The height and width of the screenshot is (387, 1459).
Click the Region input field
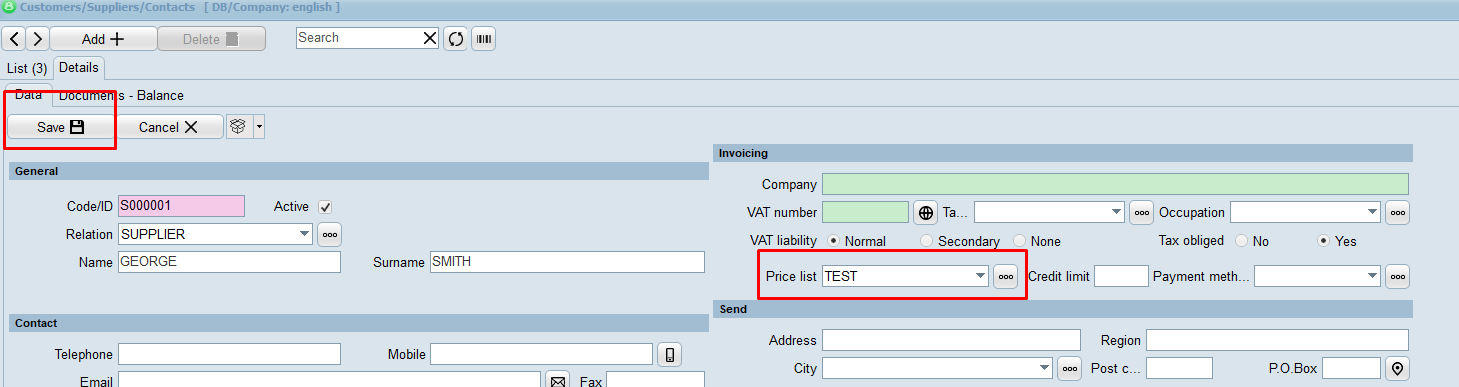click(x=1277, y=340)
